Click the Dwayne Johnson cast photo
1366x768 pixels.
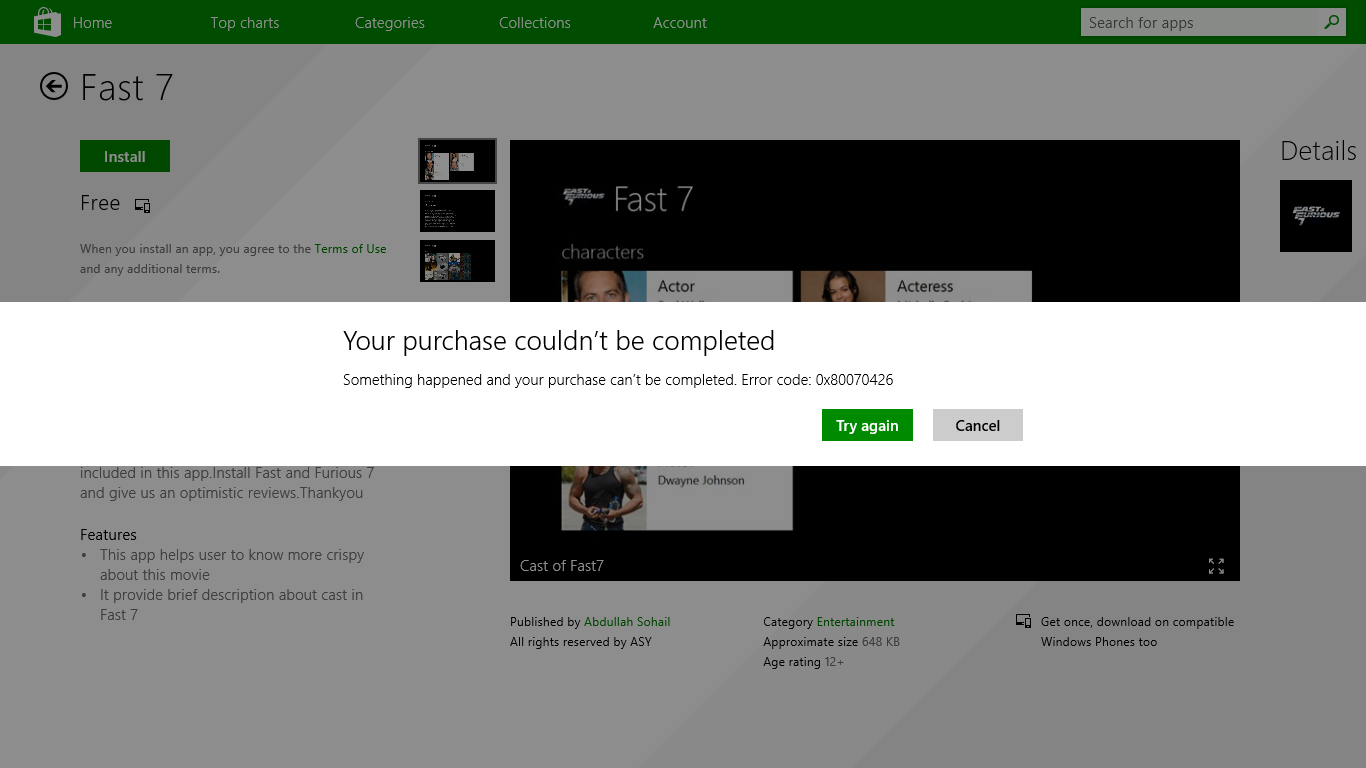[x=604, y=497]
